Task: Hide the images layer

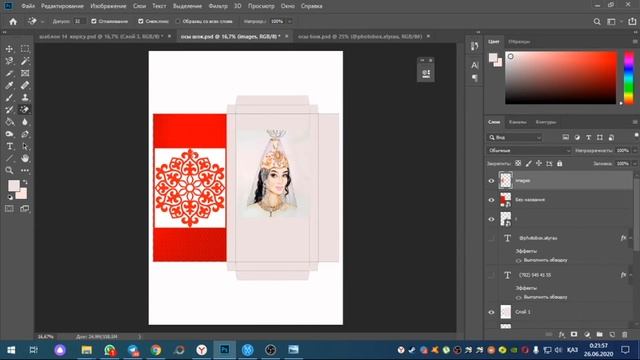Action: pos(491,181)
